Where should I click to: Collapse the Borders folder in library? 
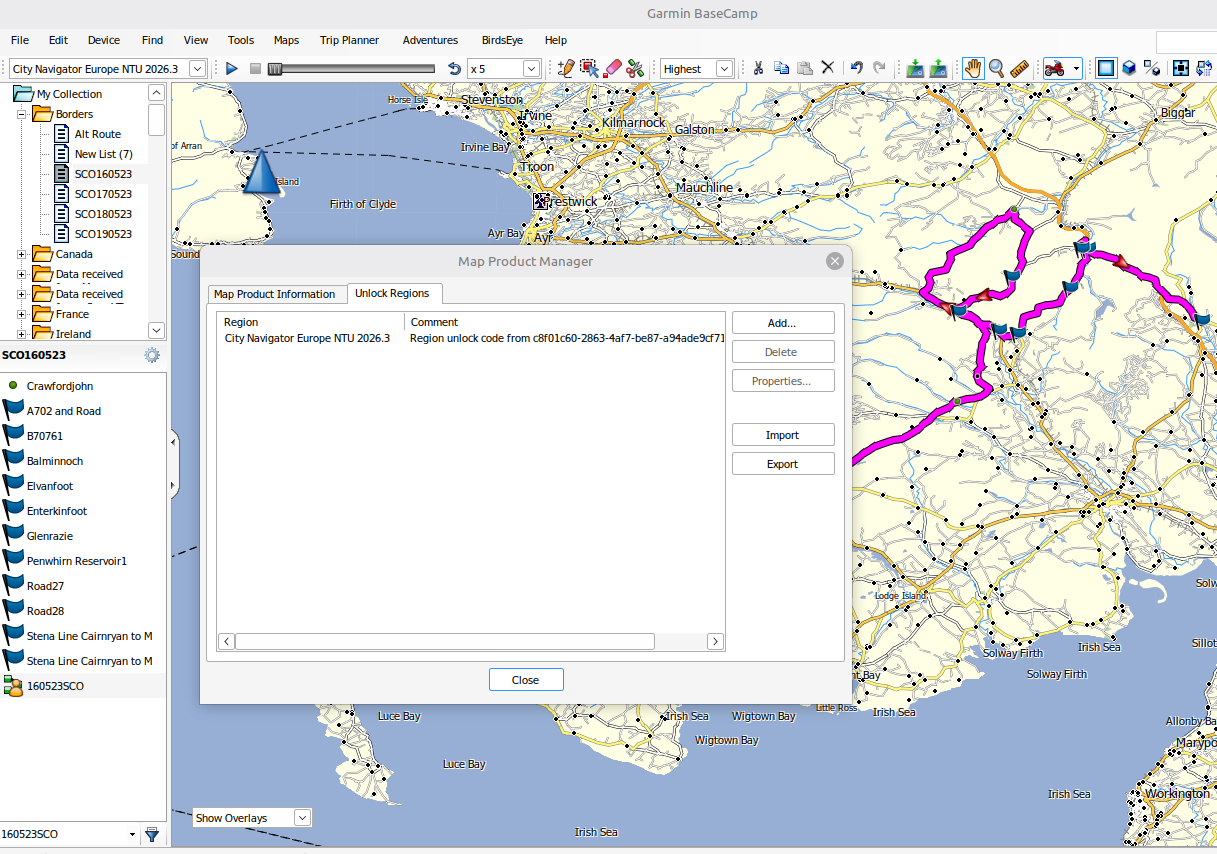pos(21,114)
